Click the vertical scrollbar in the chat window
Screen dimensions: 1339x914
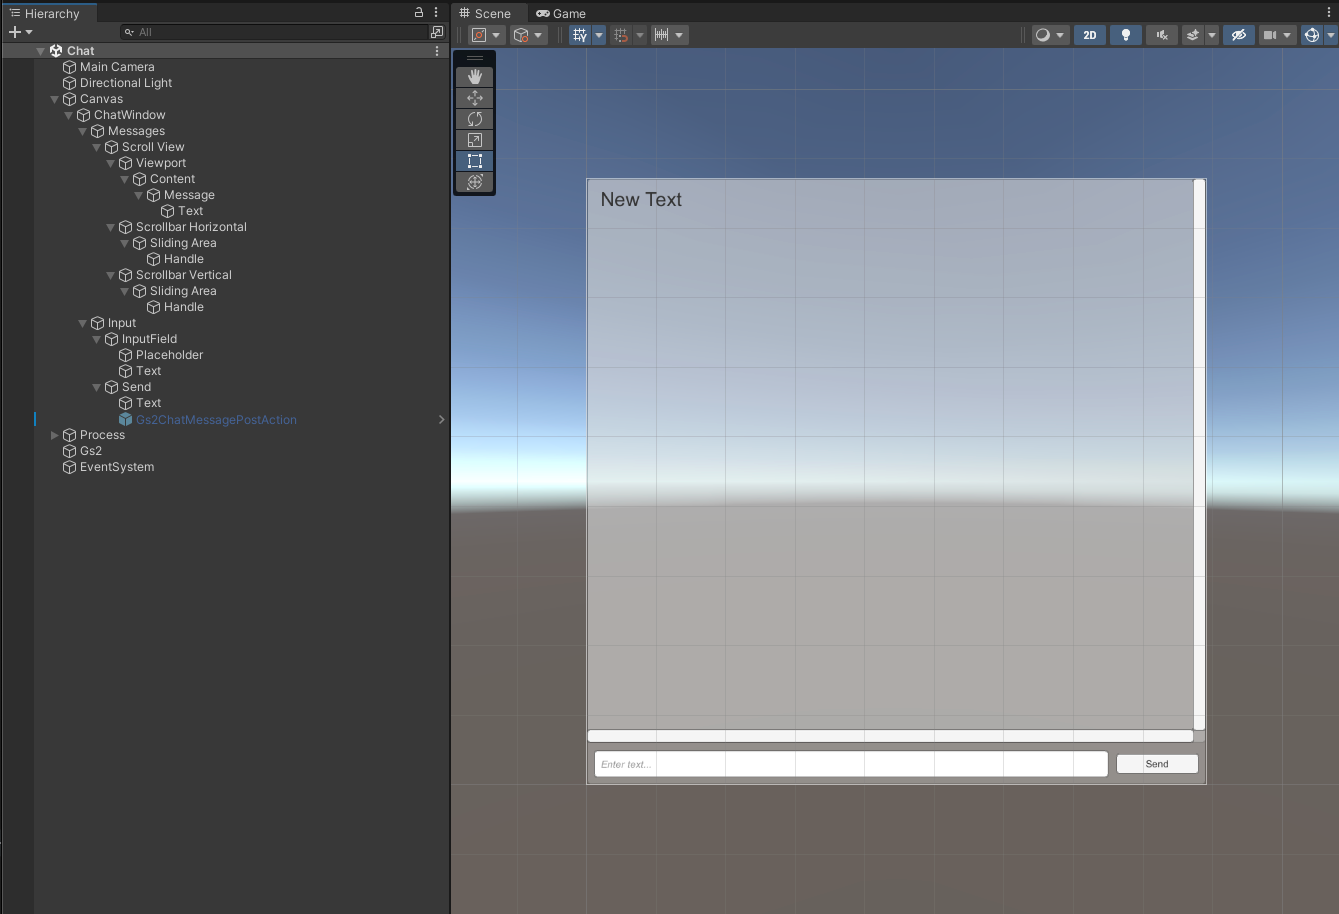[x=1200, y=455]
